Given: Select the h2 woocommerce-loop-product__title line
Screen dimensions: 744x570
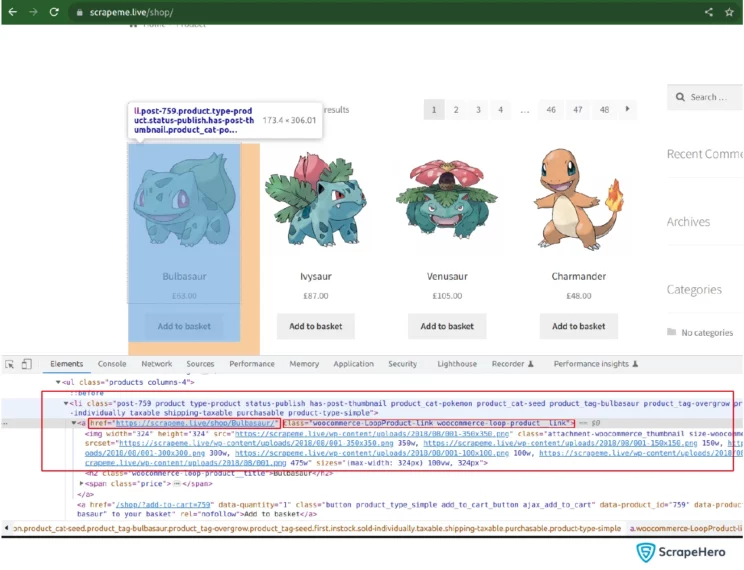Looking at the screenshot, I should (x=209, y=474).
